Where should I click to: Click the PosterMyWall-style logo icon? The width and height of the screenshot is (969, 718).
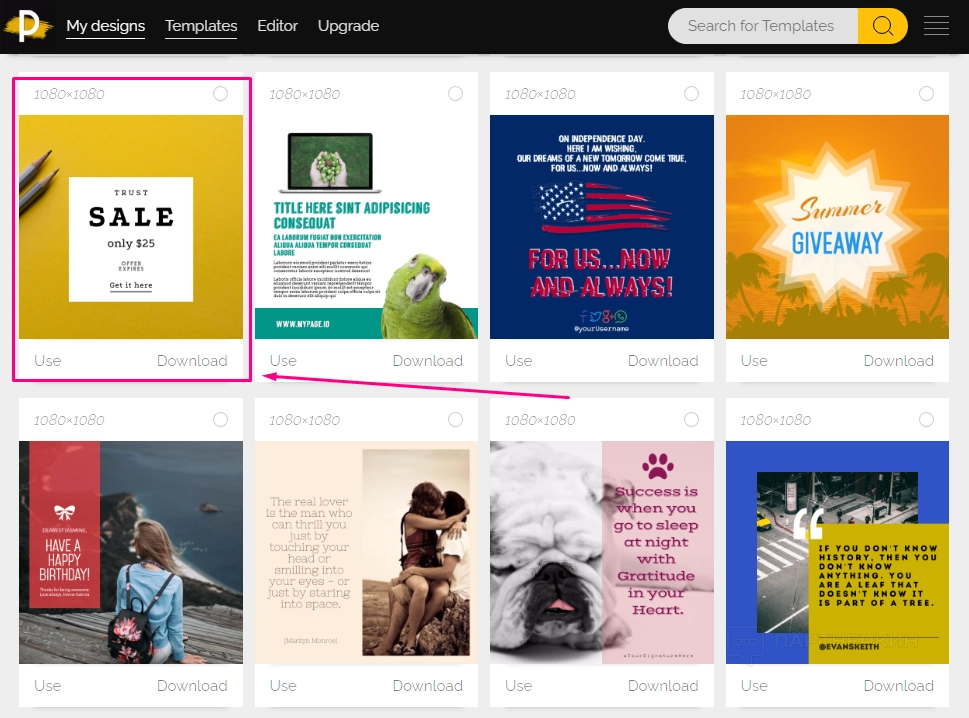pos(28,26)
